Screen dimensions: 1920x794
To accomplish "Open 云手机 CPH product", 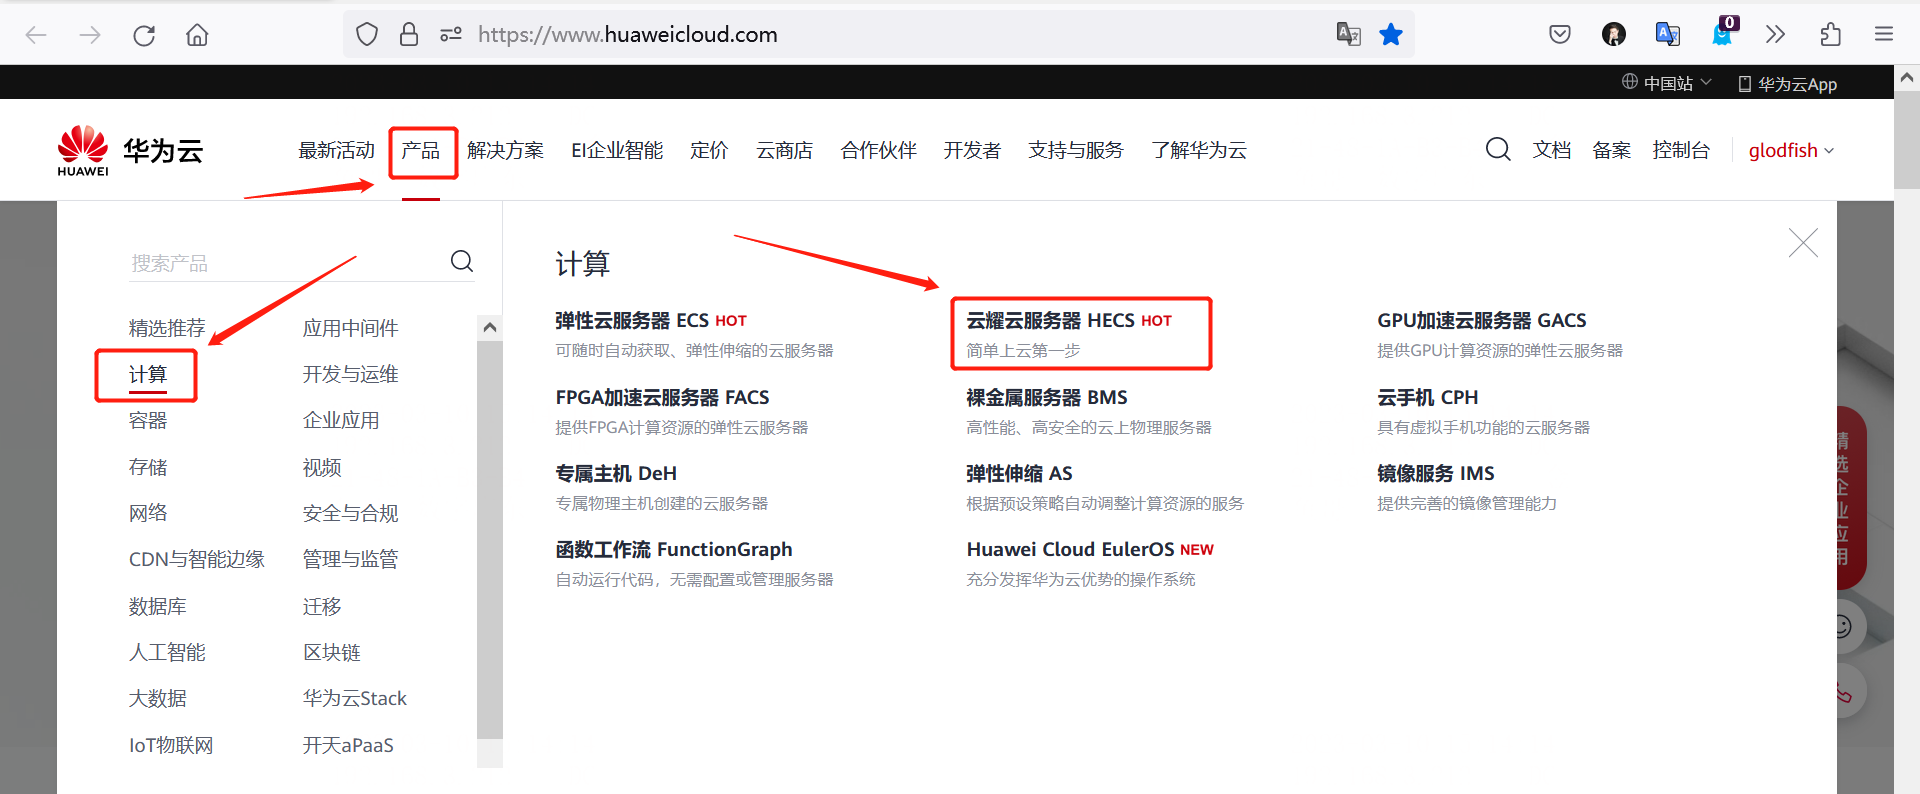I will point(1427,398).
